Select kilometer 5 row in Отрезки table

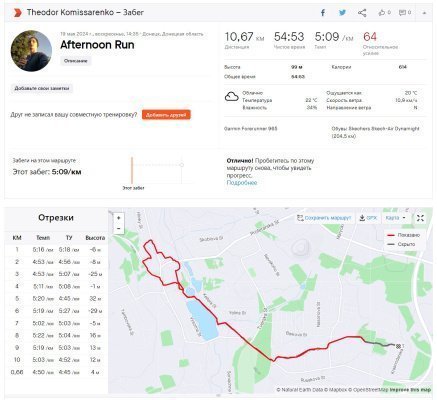point(55,299)
